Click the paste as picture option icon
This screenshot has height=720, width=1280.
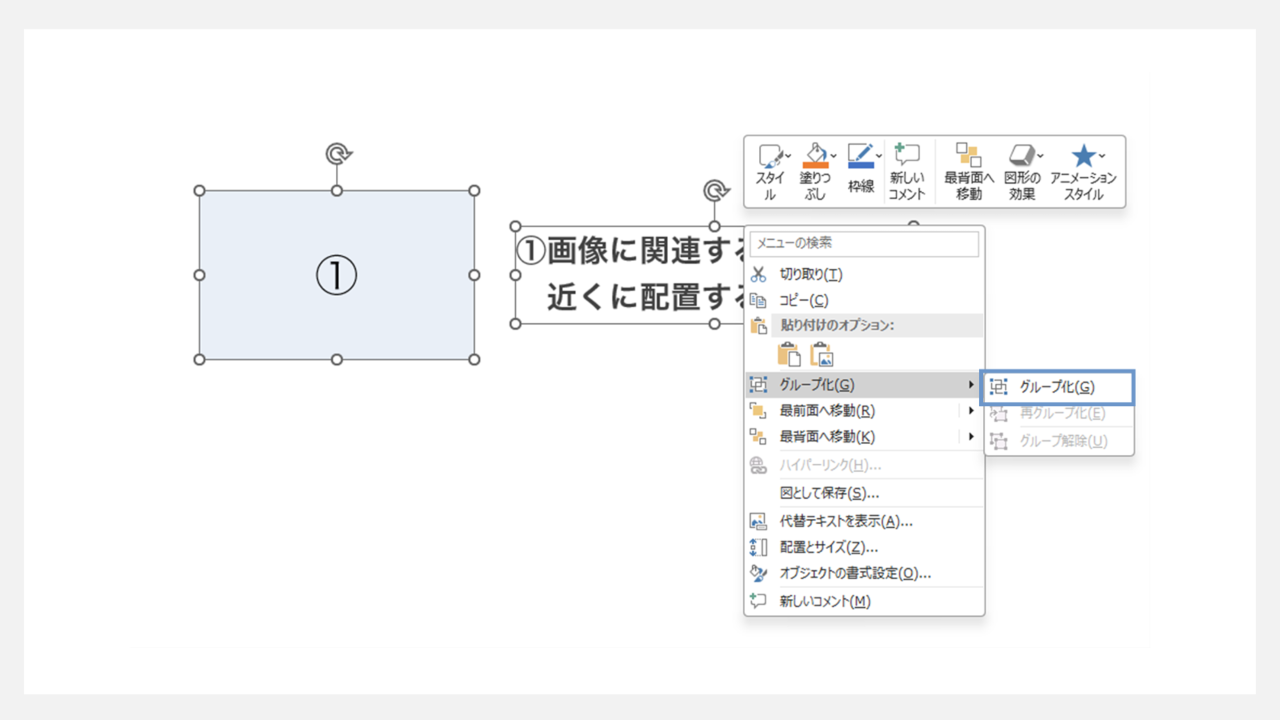[822, 354]
